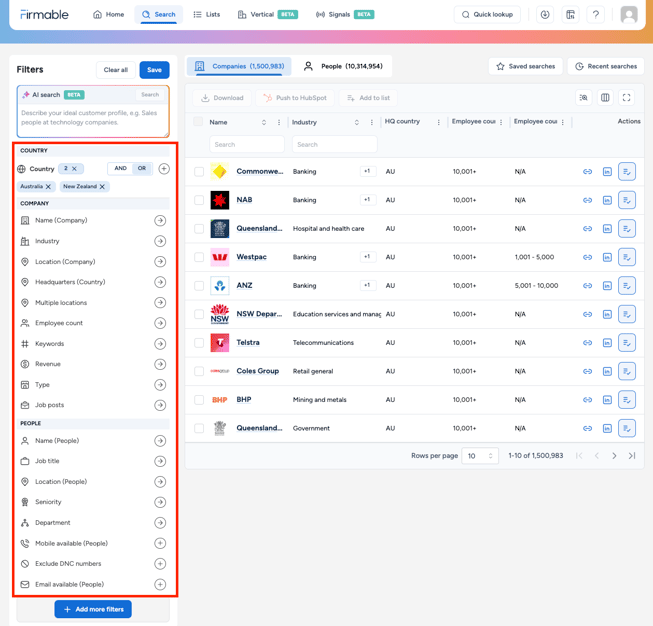The height and width of the screenshot is (626, 653).
Task: Expand the Revenue filter
Action: tap(160, 364)
